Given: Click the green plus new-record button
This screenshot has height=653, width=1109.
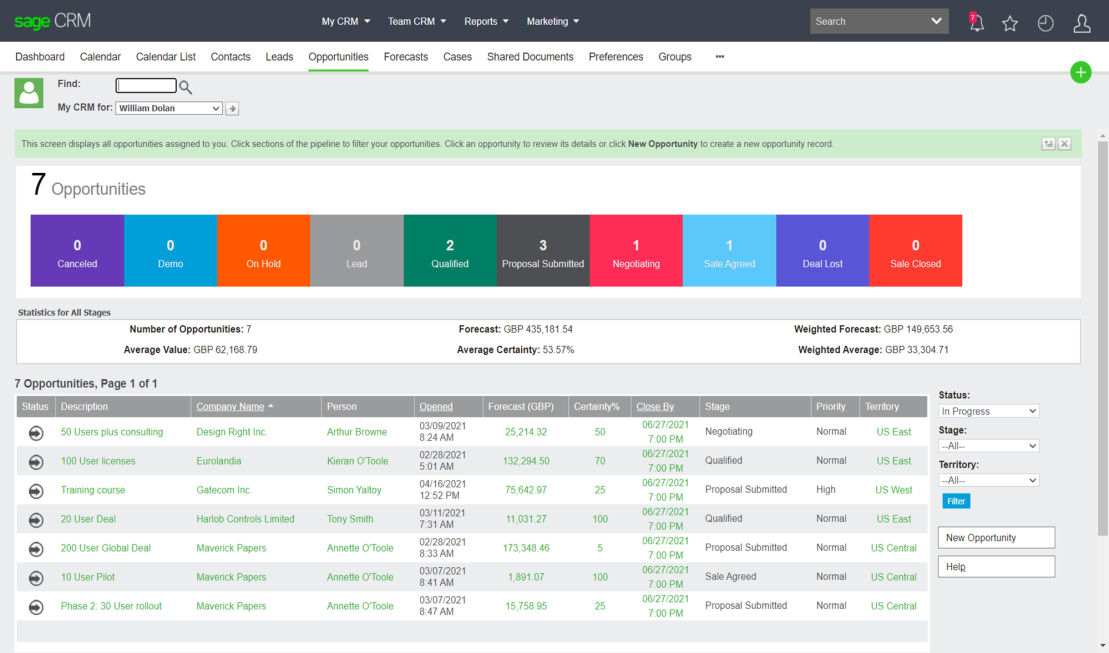Looking at the screenshot, I should point(1080,72).
